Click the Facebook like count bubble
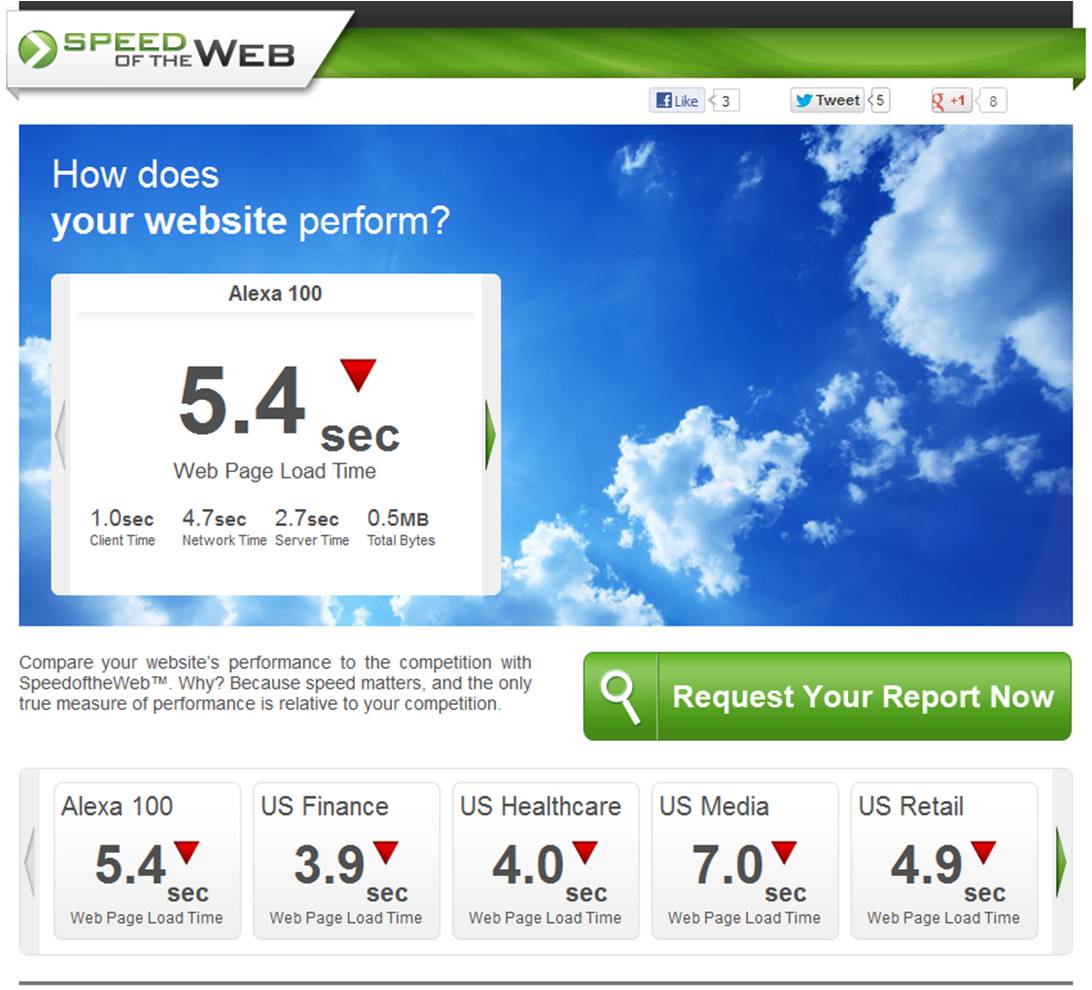 coord(725,101)
